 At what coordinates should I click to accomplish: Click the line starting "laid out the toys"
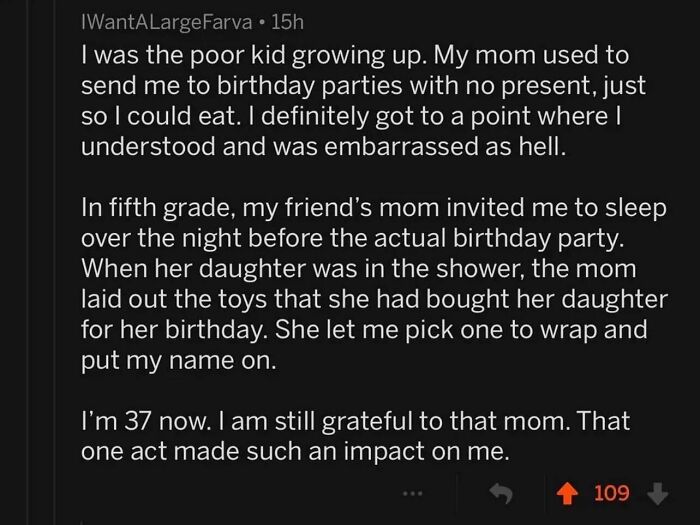click(375, 300)
